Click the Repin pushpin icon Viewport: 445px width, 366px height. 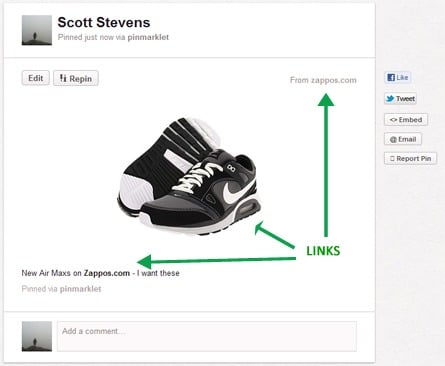point(63,78)
